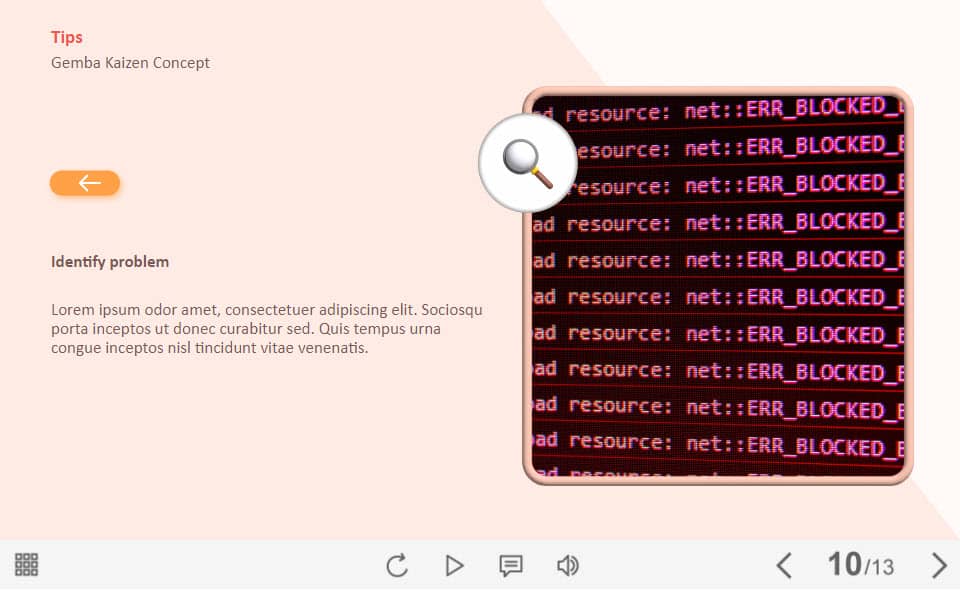The height and width of the screenshot is (590, 960).
Task: Replay the current slide
Action: [397, 566]
